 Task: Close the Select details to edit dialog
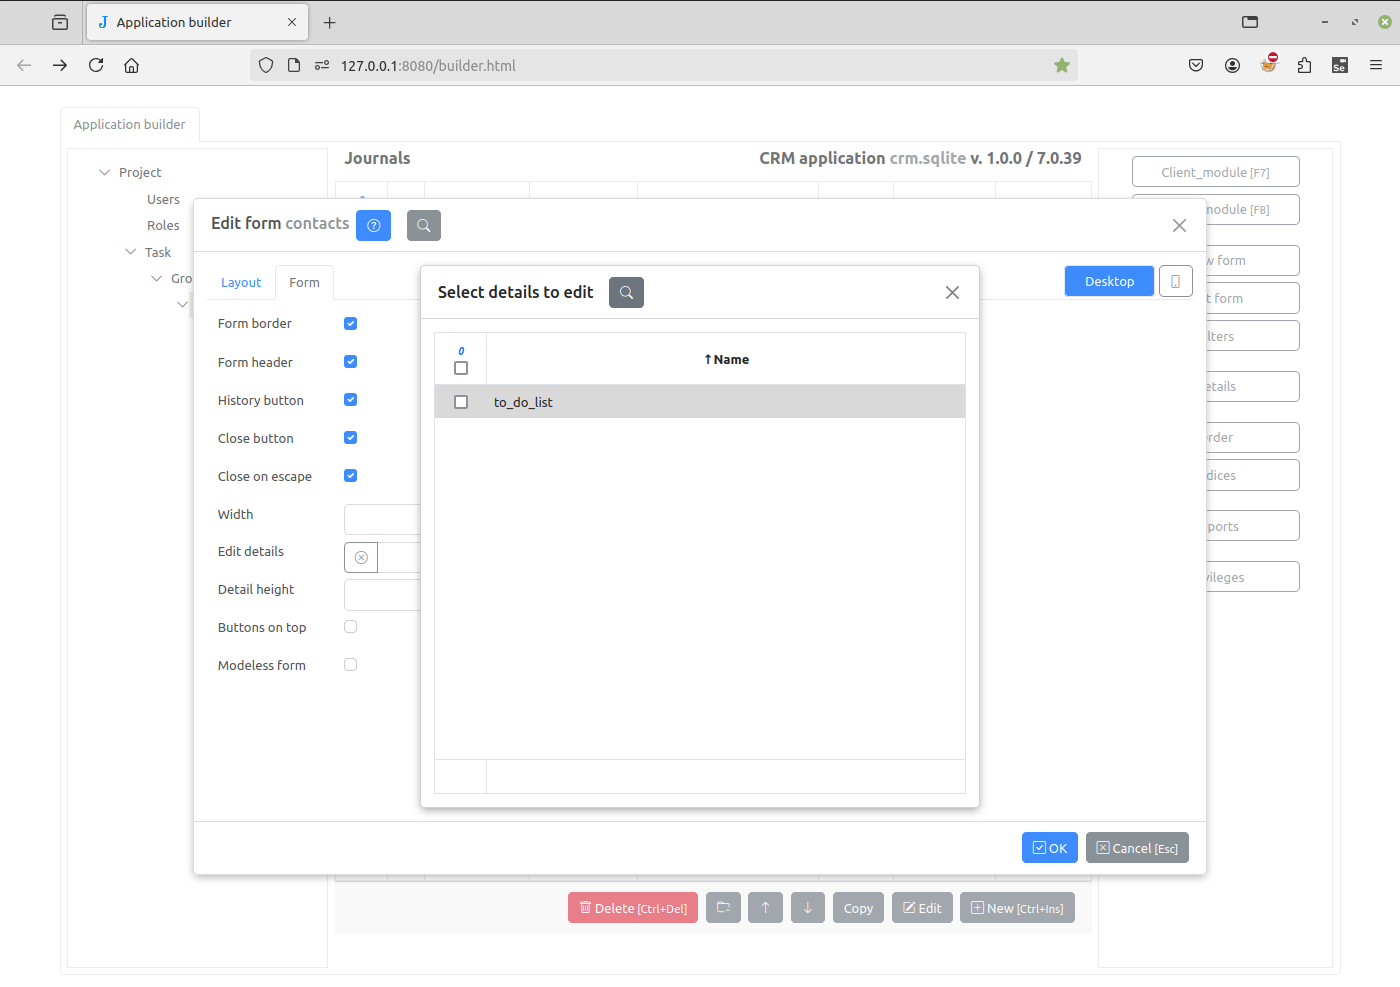[x=952, y=292]
